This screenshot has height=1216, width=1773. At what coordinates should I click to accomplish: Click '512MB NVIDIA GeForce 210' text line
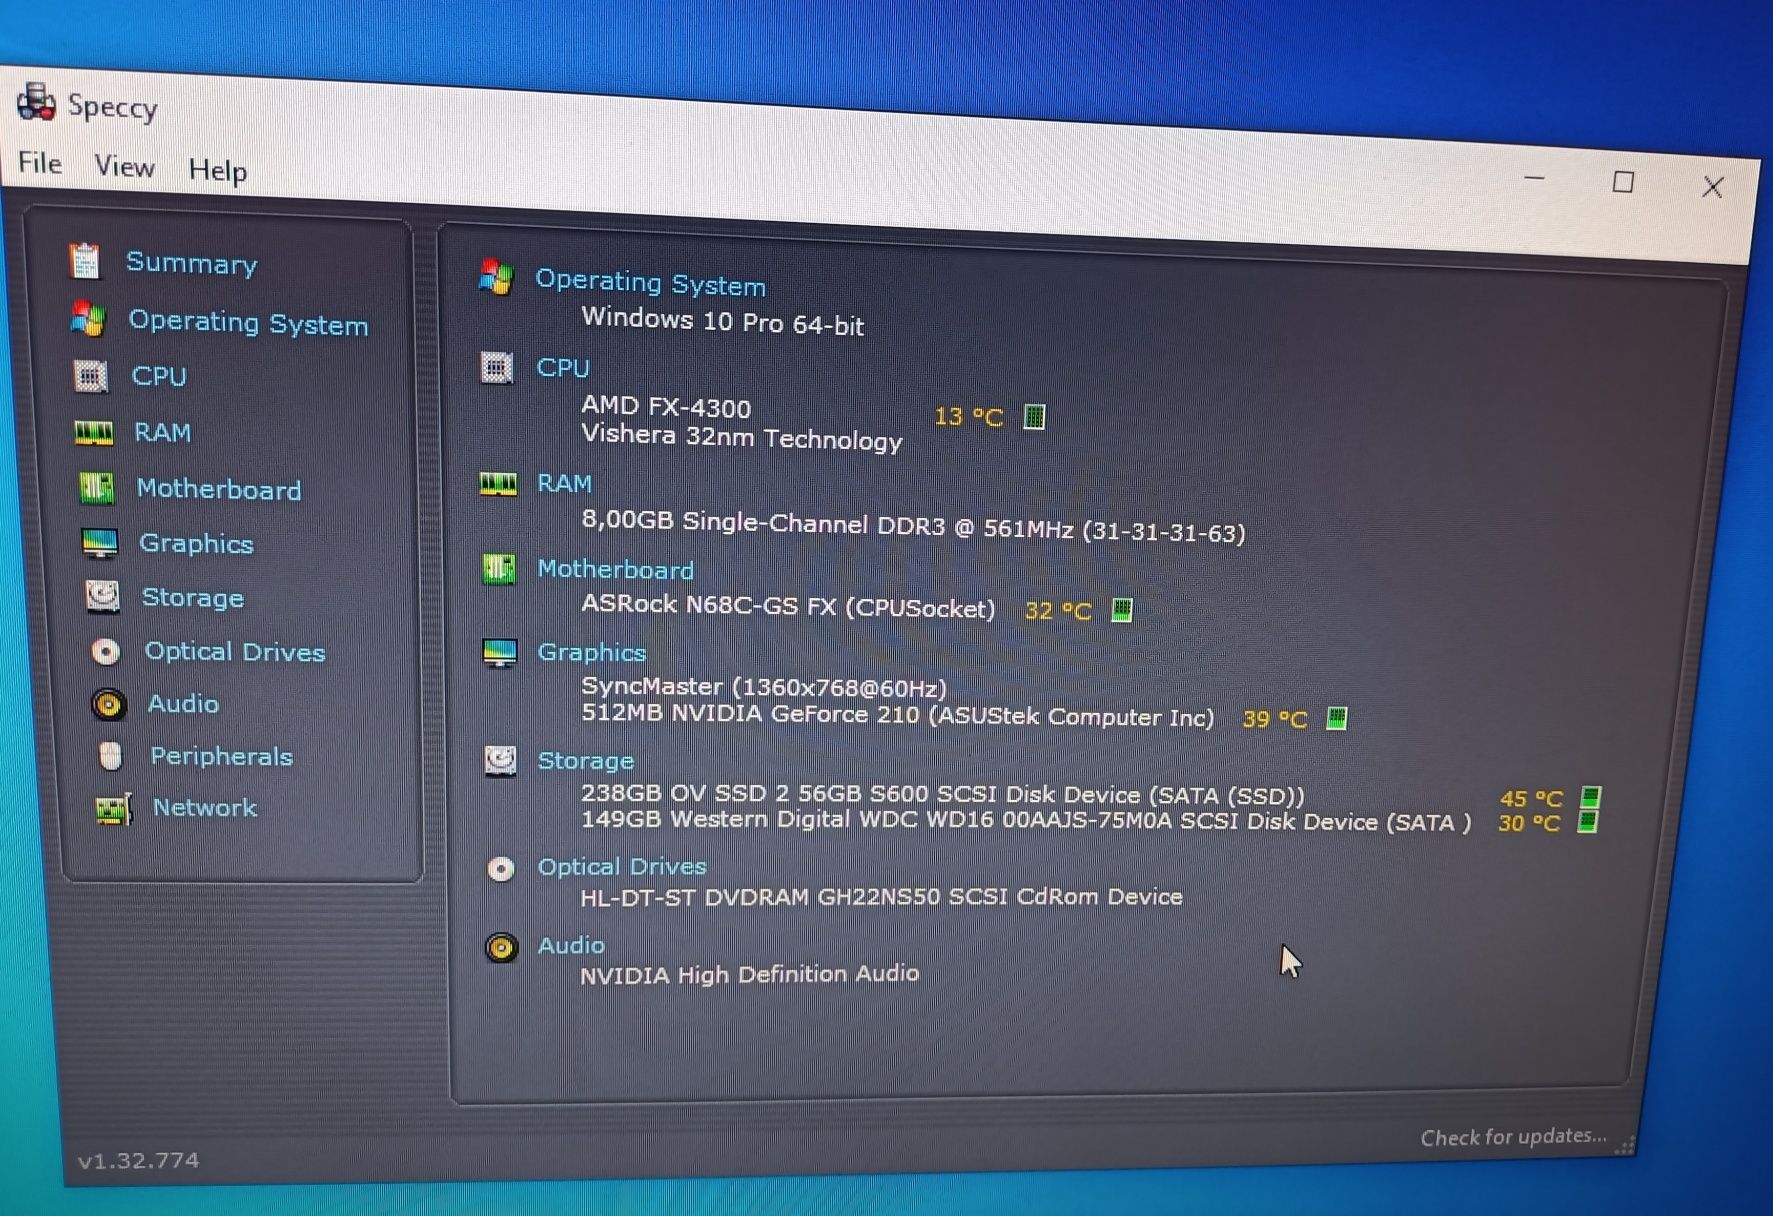(897, 715)
